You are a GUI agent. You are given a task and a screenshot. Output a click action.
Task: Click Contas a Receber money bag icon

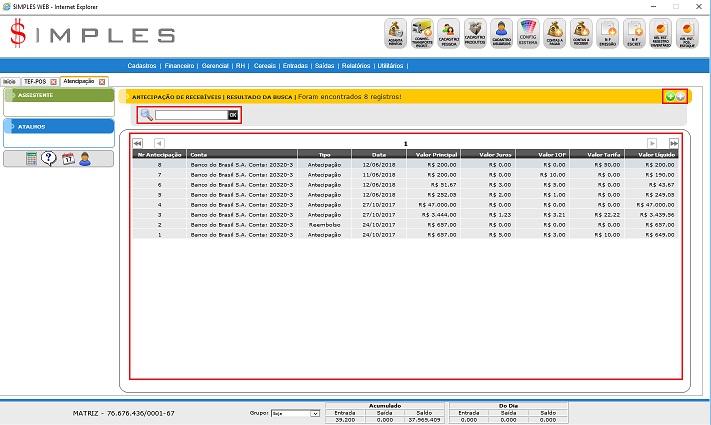click(581, 34)
